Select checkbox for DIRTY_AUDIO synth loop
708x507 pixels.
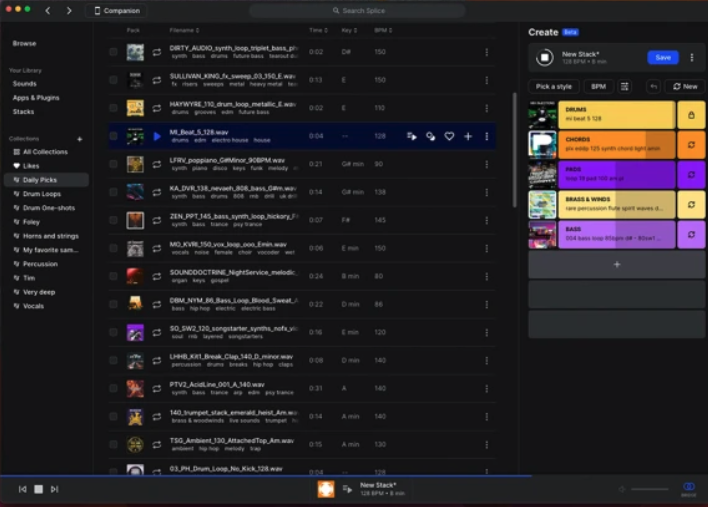point(113,52)
